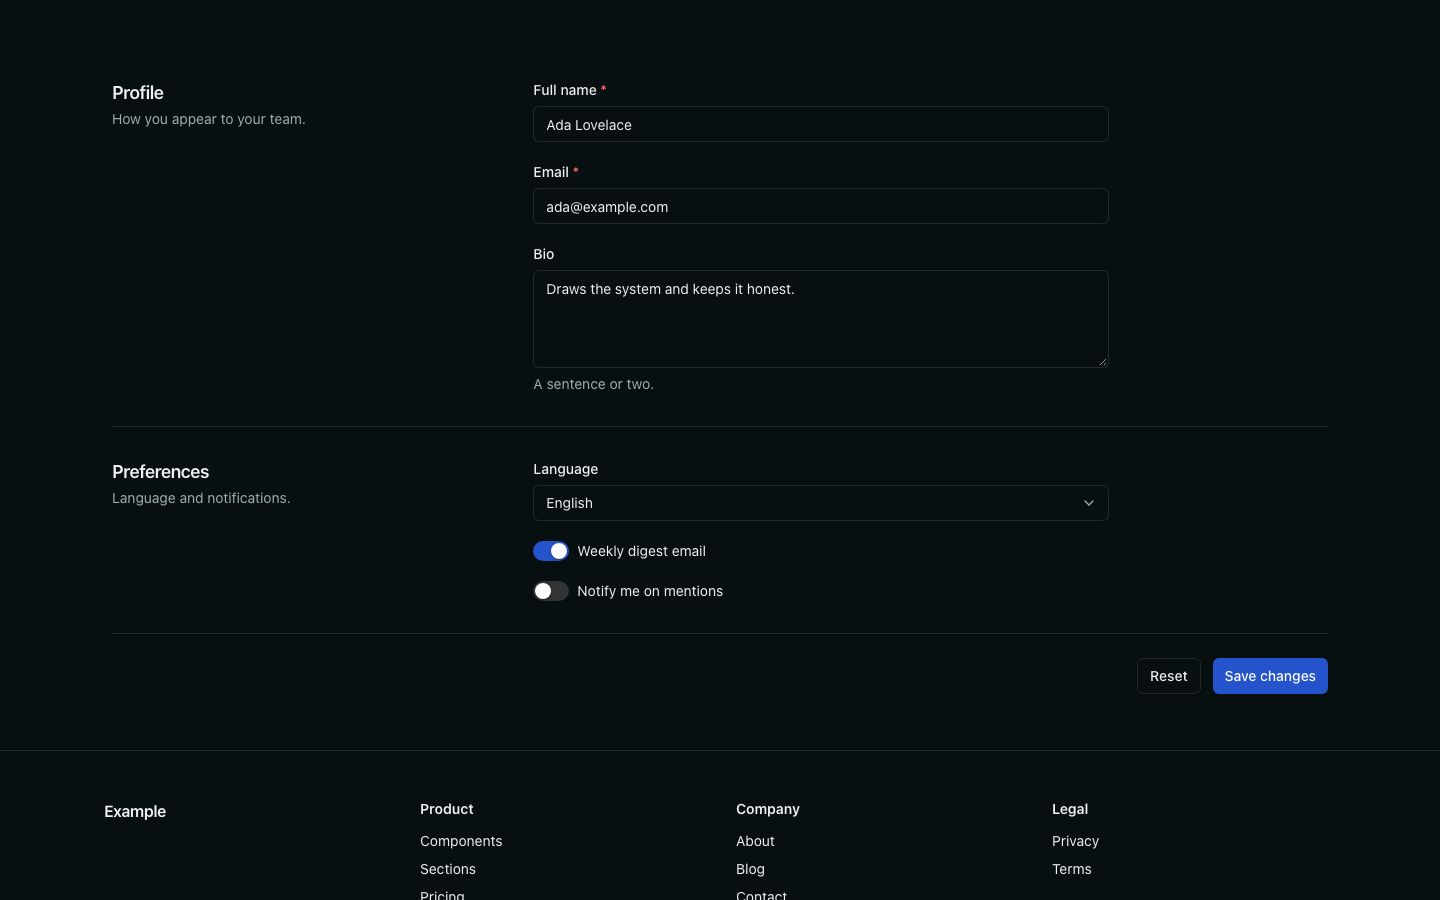Open the Terms link
This screenshot has width=1440, height=900.
(x=1071, y=869)
